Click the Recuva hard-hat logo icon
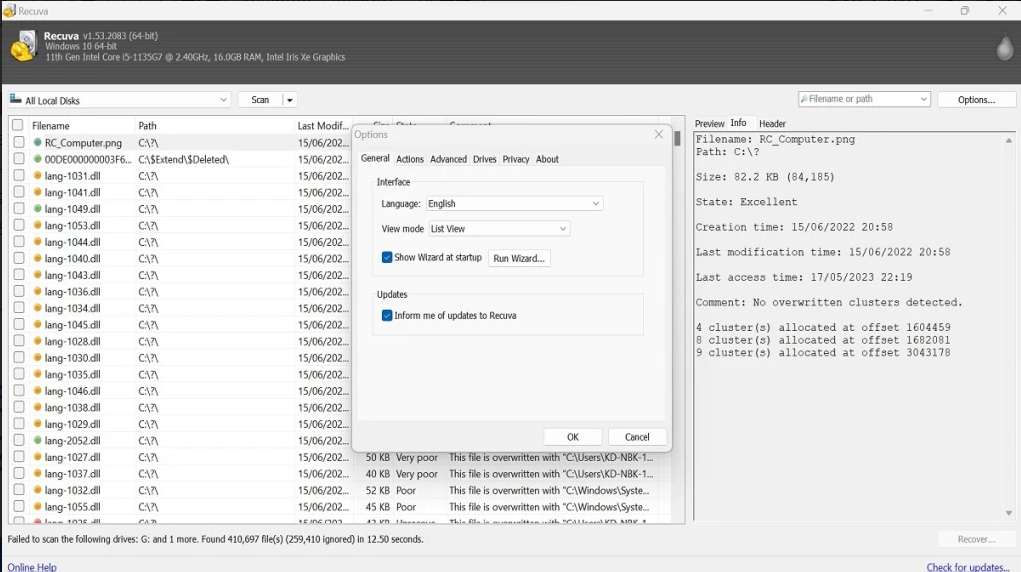This screenshot has height=572, width=1021. [x=23, y=46]
